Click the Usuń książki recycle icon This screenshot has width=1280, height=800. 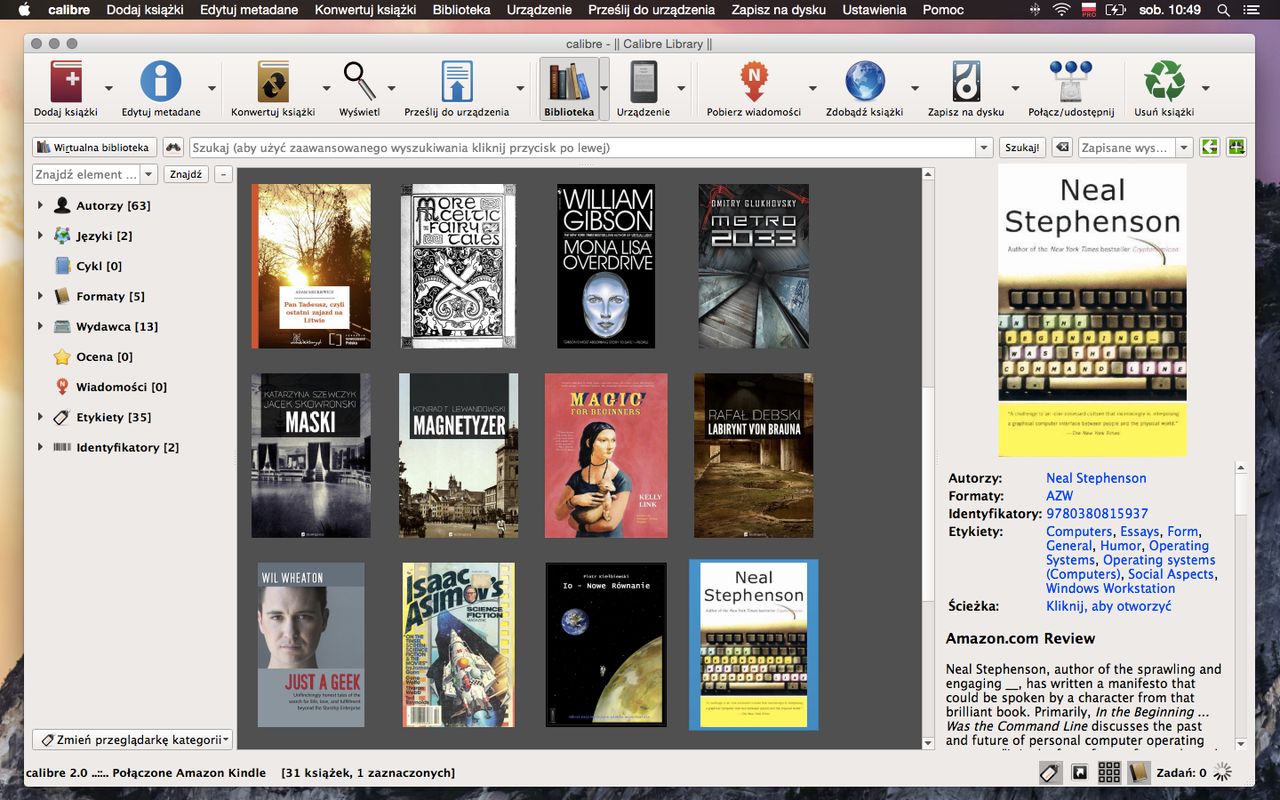coord(1164,82)
